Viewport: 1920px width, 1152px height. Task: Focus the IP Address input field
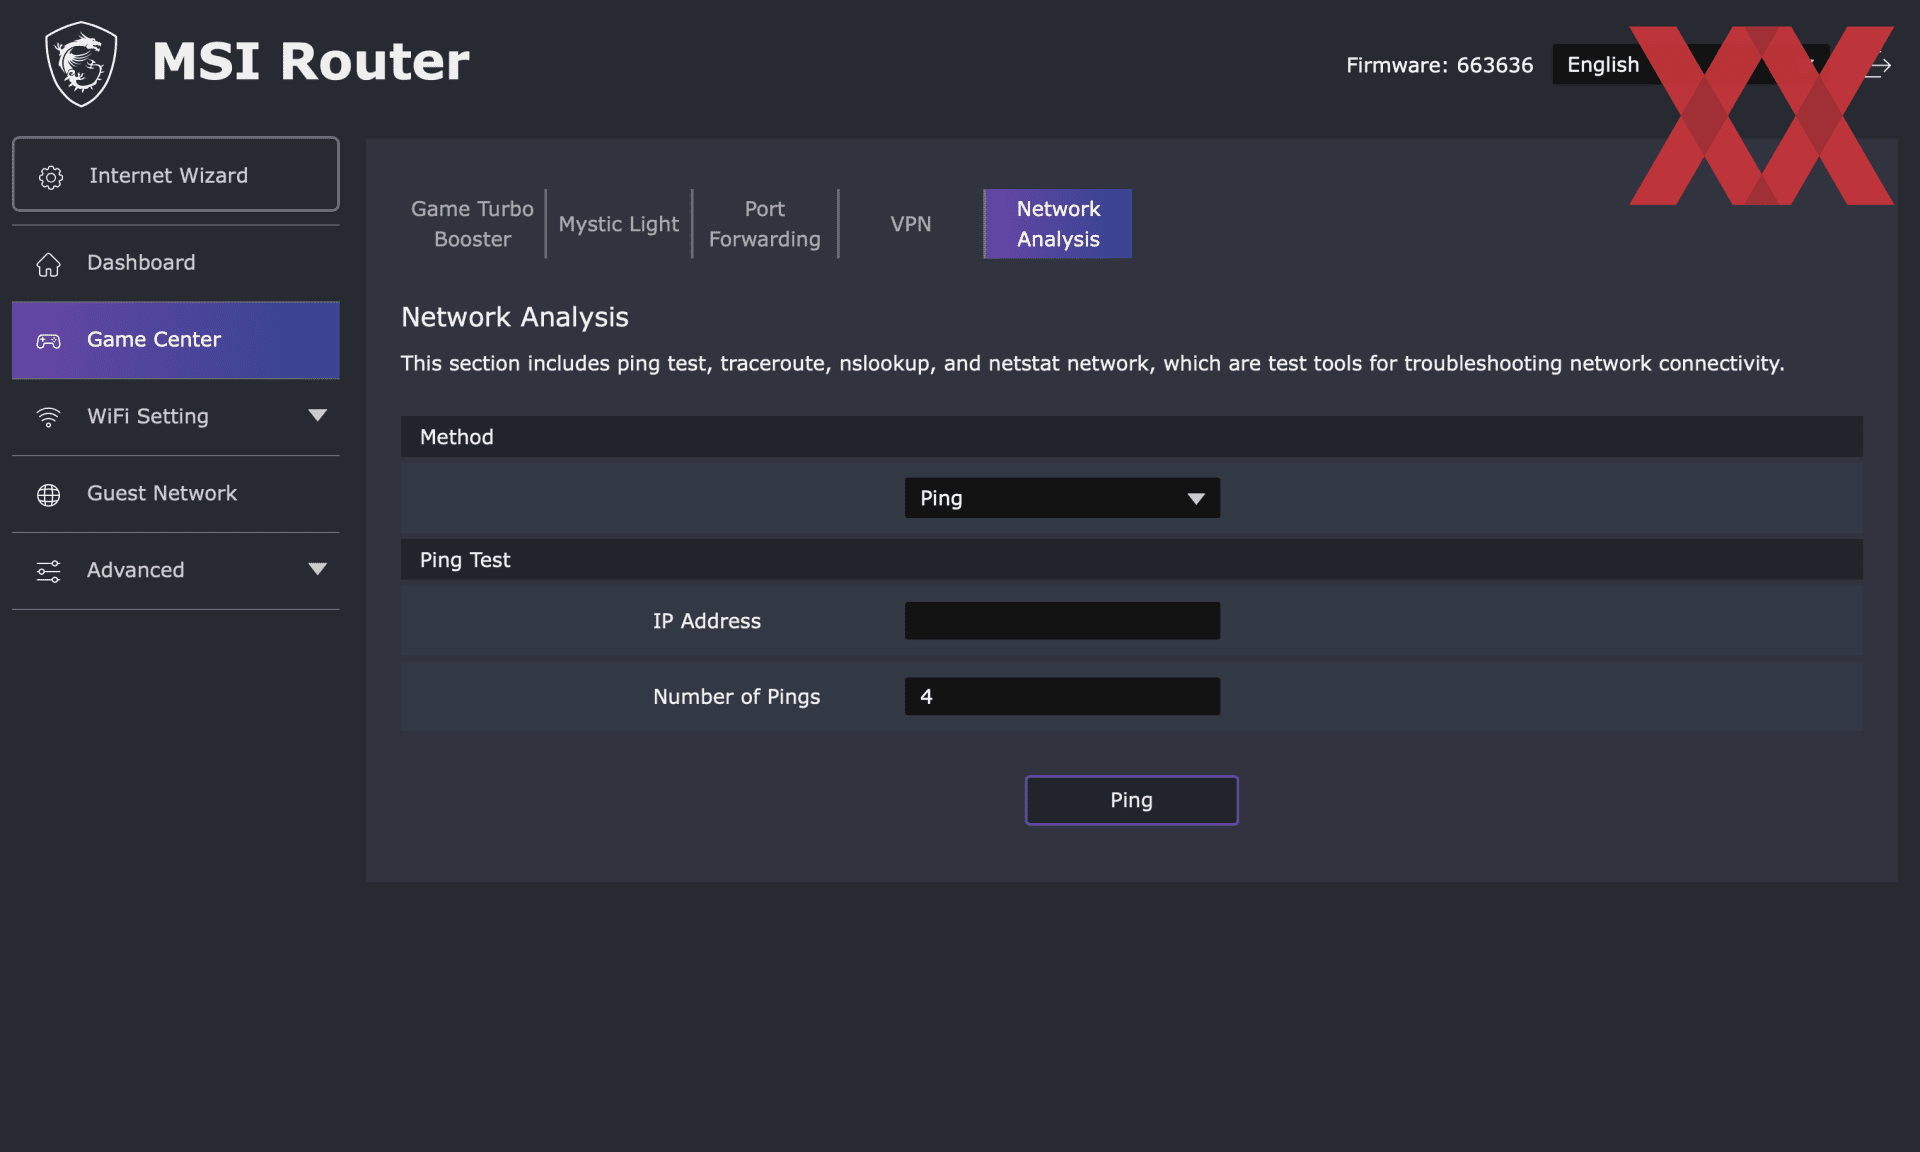[x=1062, y=620]
